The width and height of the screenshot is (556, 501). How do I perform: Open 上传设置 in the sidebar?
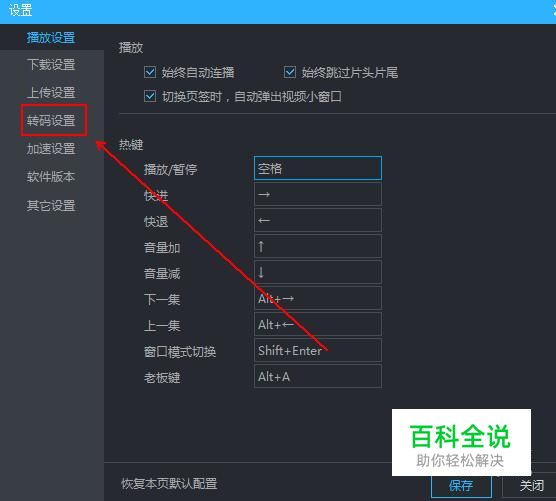click(x=51, y=93)
